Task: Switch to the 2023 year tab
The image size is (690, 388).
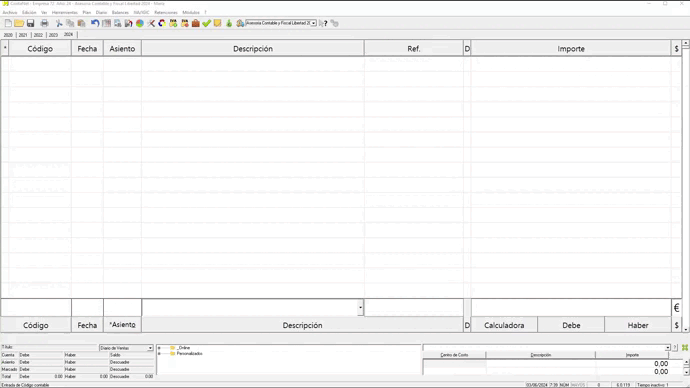Action: coord(53,35)
